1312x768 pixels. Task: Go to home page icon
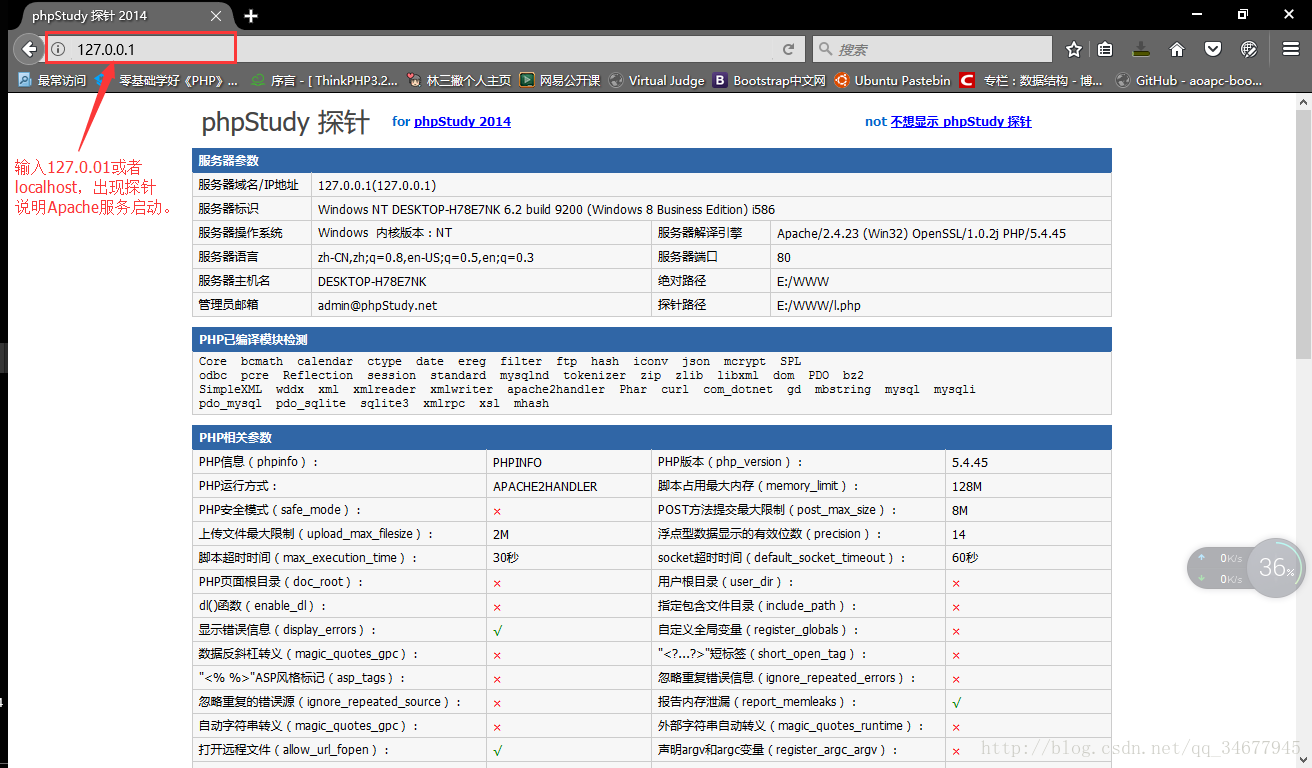pos(1177,49)
